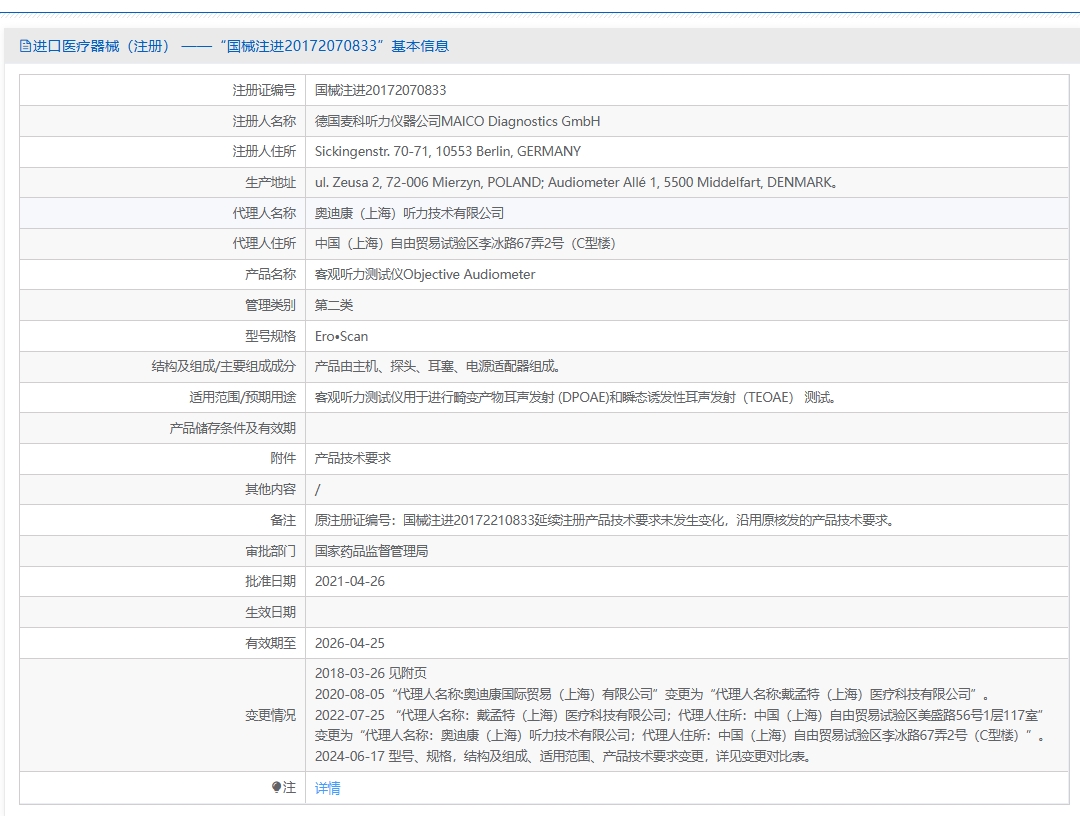Click the 变更情况 label cell

point(163,715)
